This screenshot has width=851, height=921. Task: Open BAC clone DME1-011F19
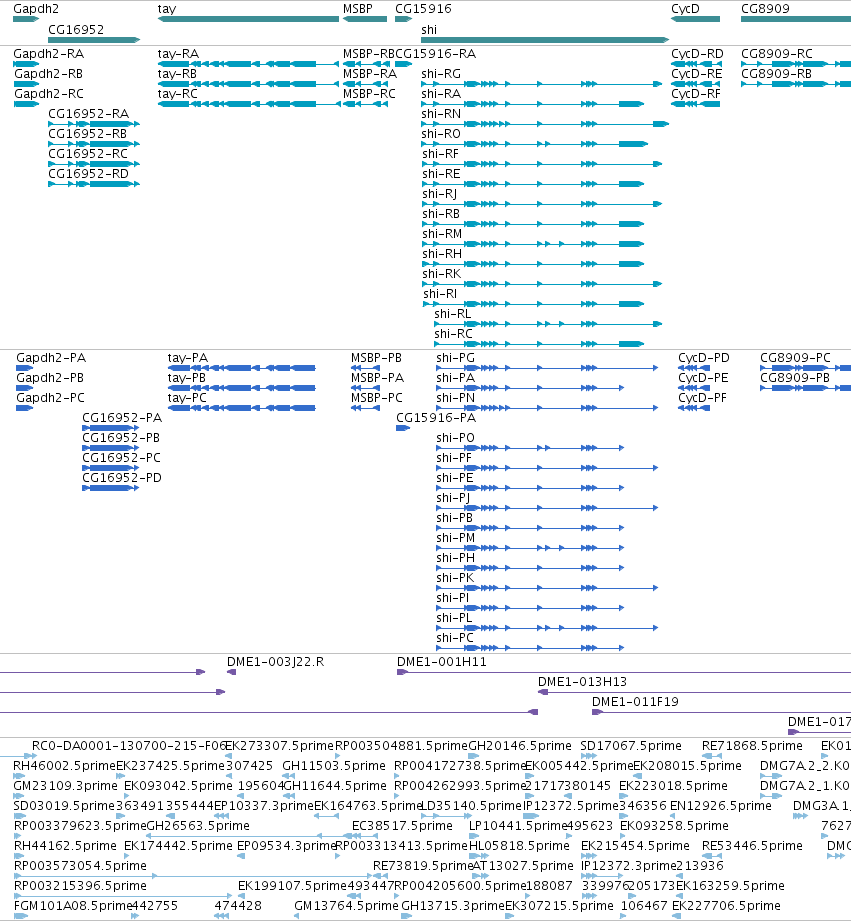[x=635, y=701]
